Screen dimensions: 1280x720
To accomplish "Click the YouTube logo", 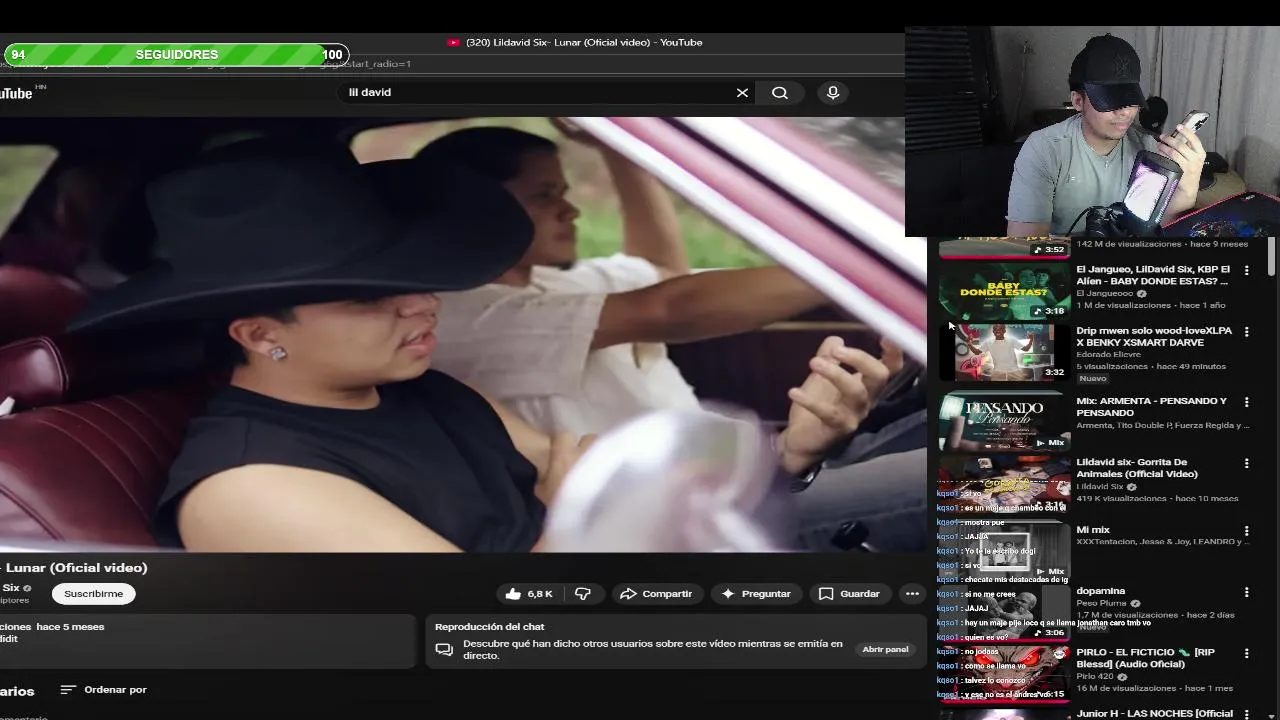I will (18, 93).
